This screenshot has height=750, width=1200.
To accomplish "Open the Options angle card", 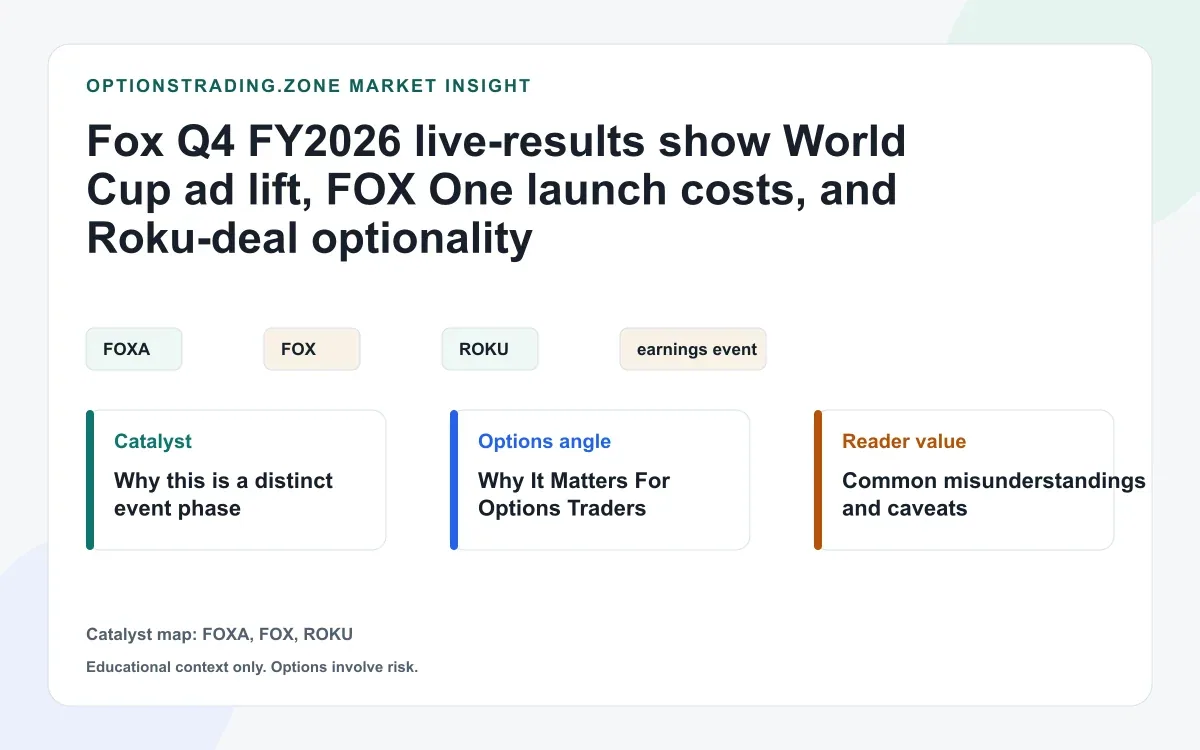I will pos(600,480).
